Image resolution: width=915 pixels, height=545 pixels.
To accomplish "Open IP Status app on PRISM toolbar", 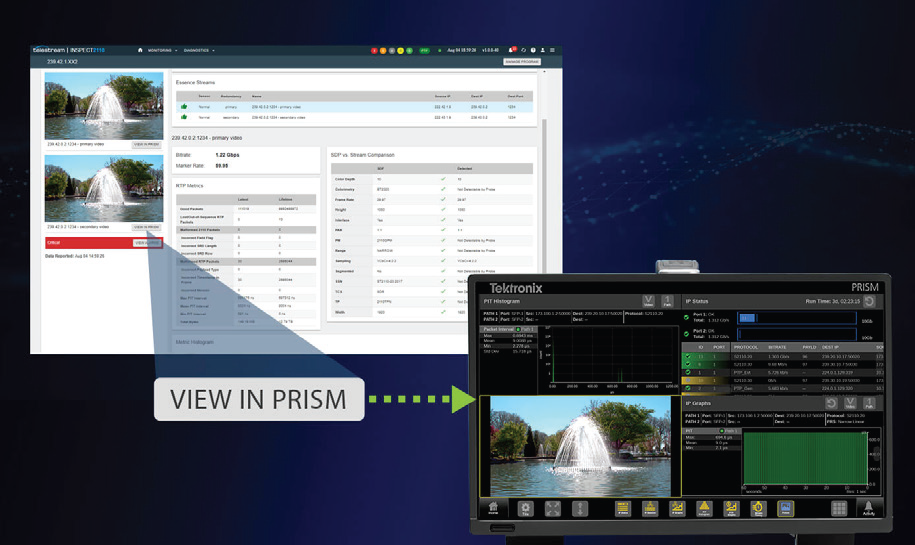I will [x=623, y=508].
